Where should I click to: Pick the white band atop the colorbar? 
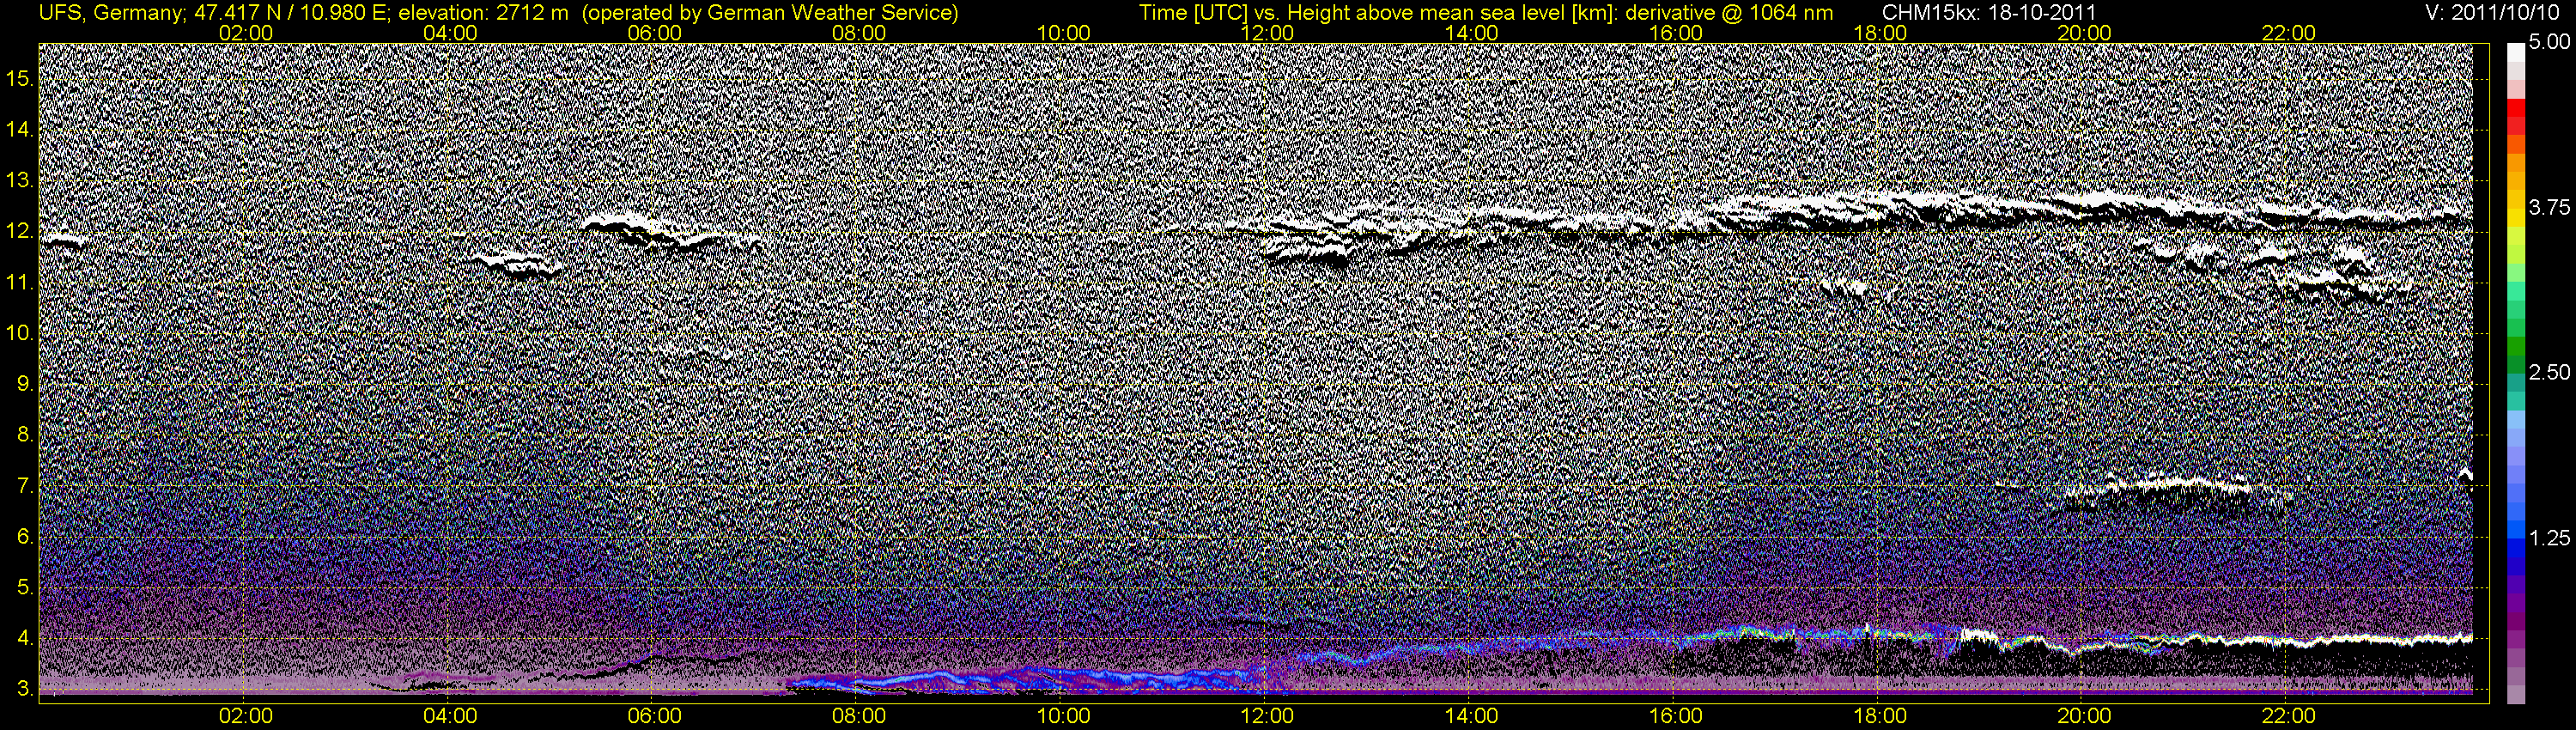coord(2516,52)
